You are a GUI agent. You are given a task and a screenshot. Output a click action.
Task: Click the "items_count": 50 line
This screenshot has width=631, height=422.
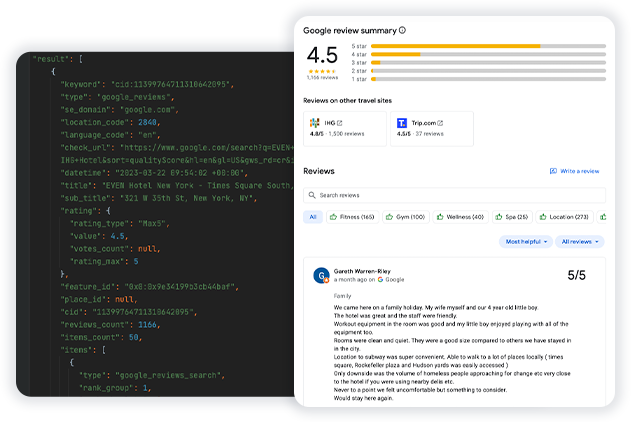click(101, 338)
